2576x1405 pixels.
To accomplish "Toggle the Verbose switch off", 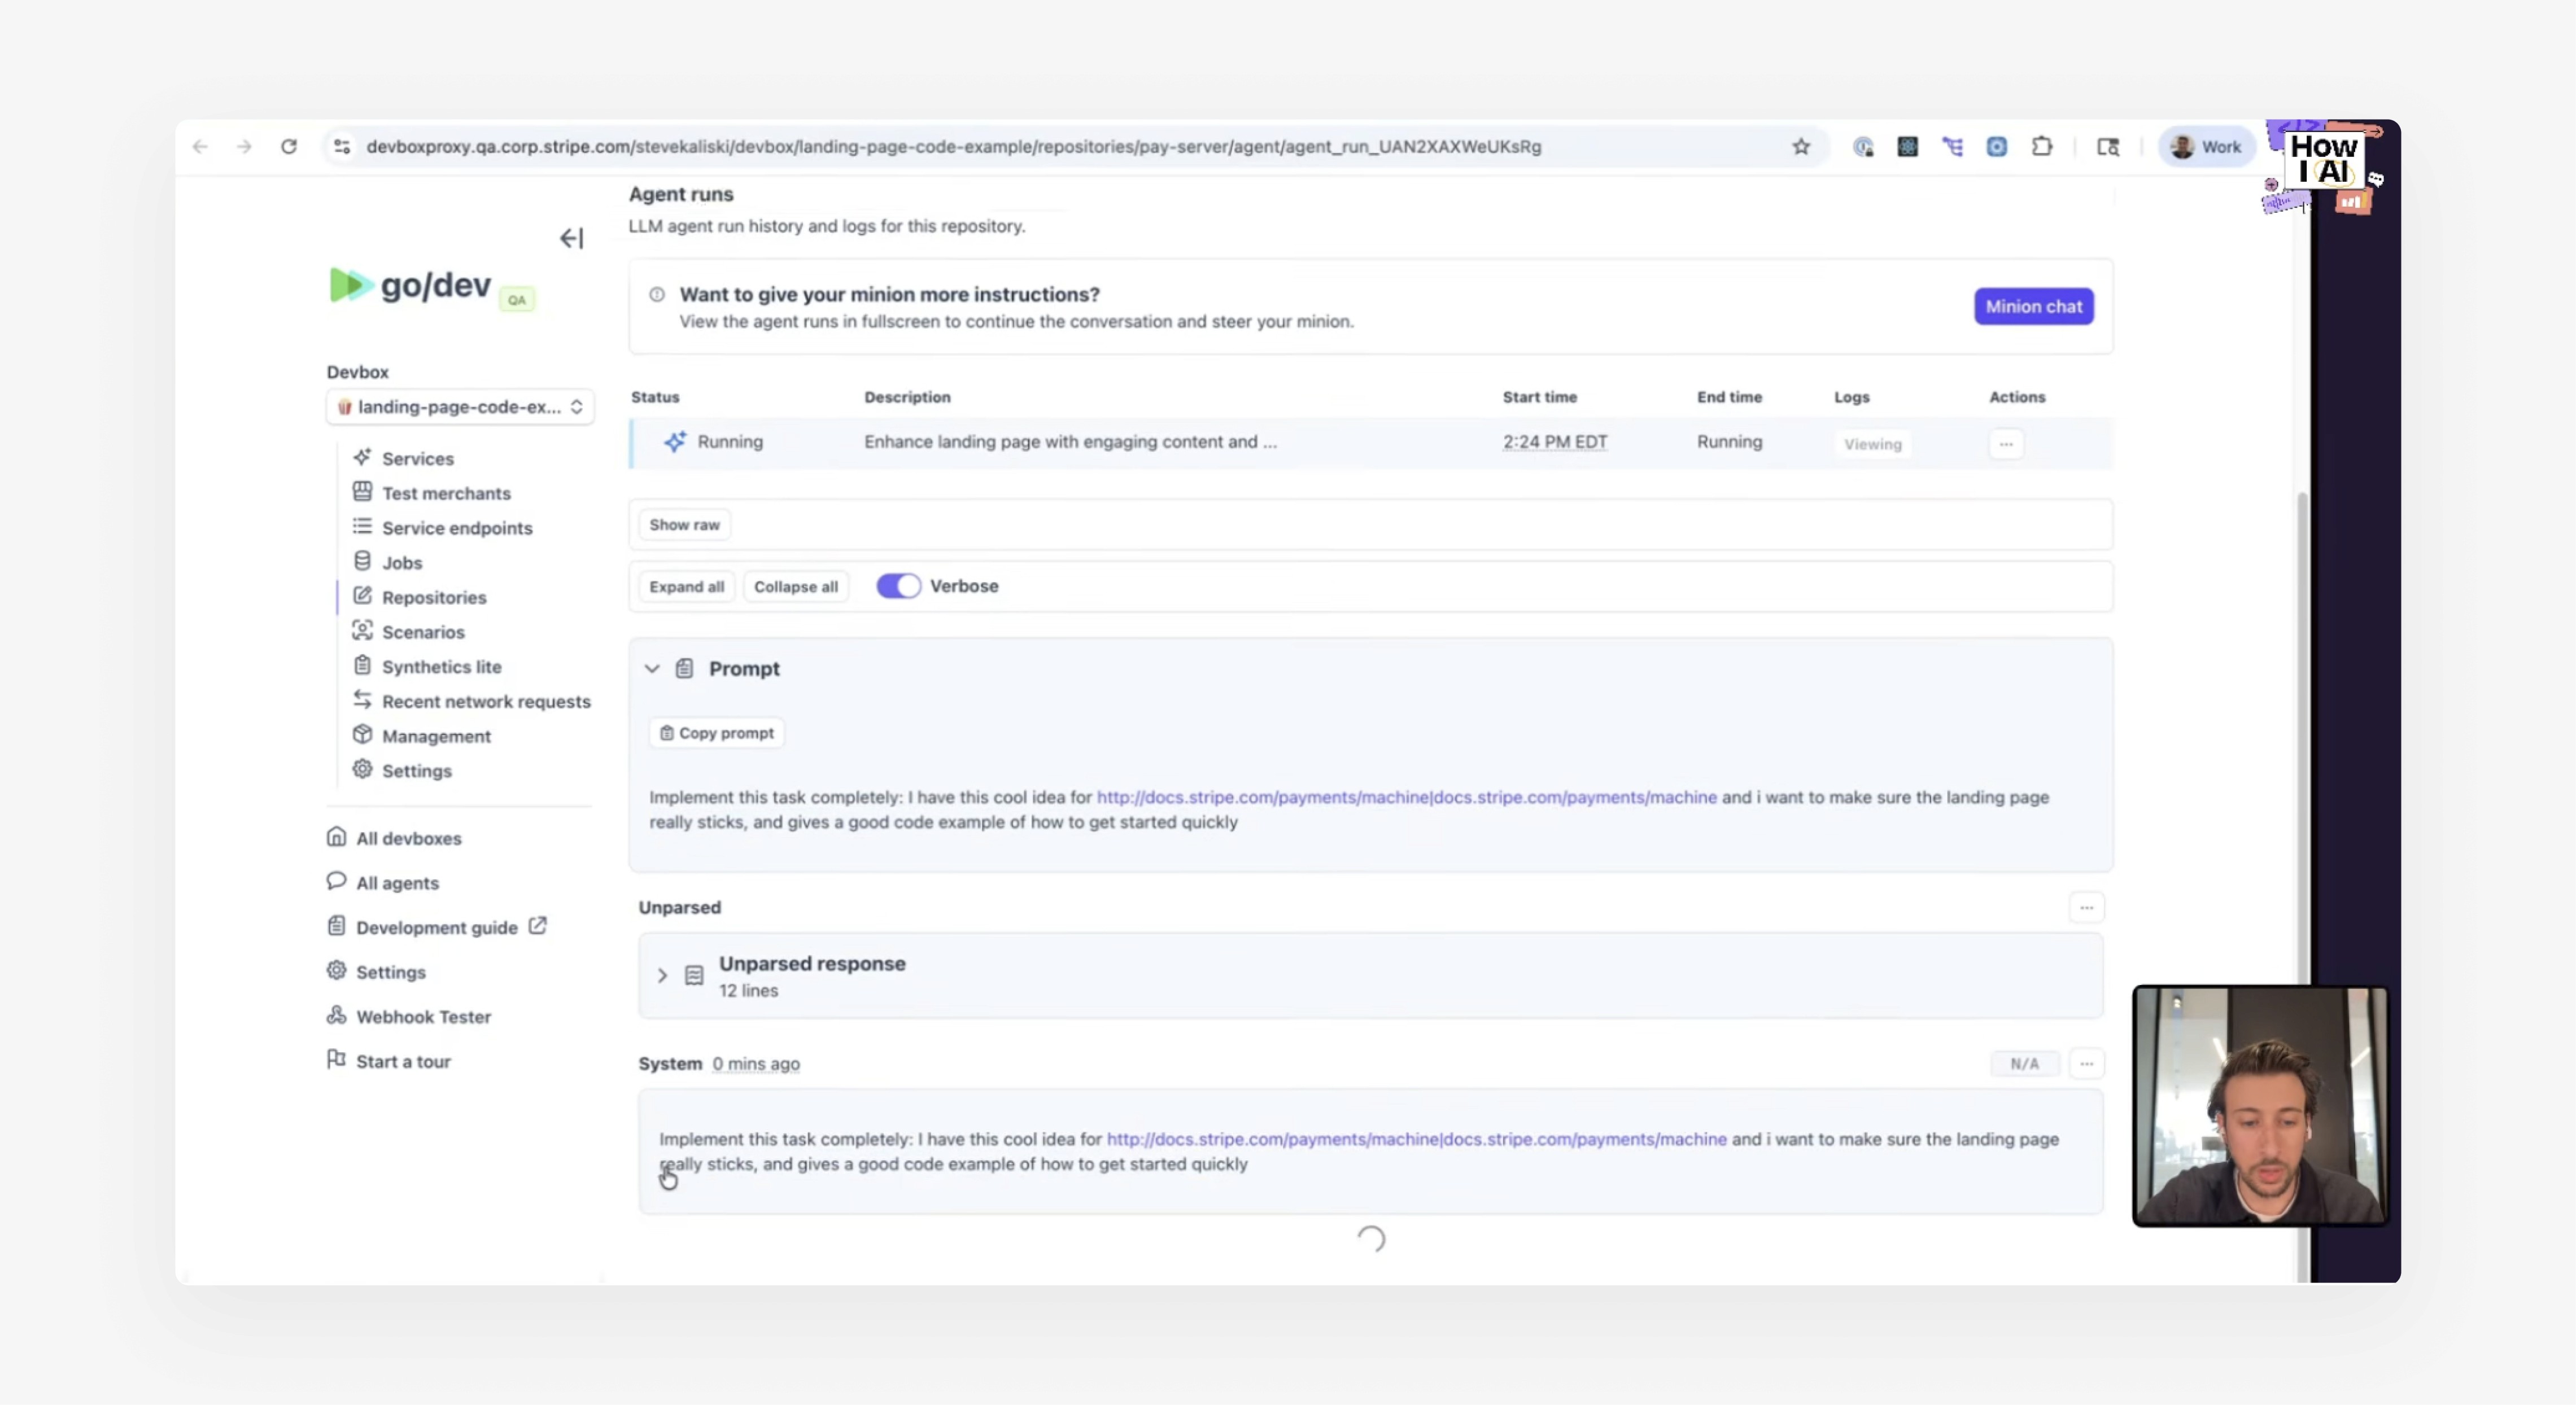I will (898, 587).
